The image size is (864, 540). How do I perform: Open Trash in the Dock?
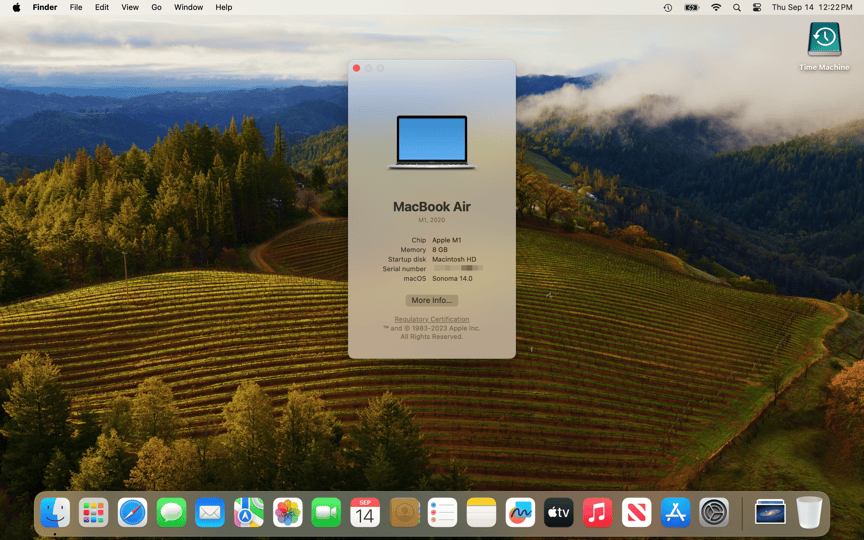809,512
